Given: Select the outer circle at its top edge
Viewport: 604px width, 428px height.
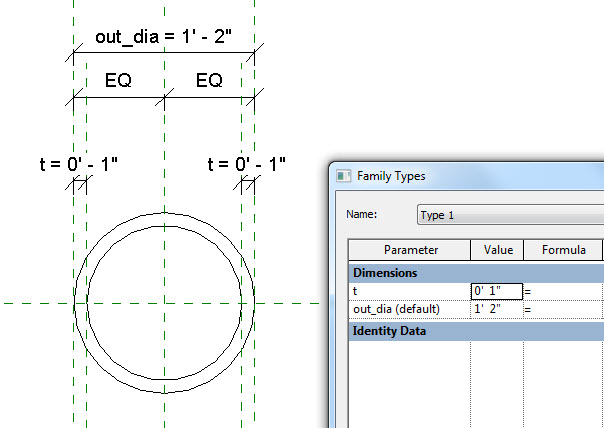Looking at the screenshot, I should pos(164,213).
